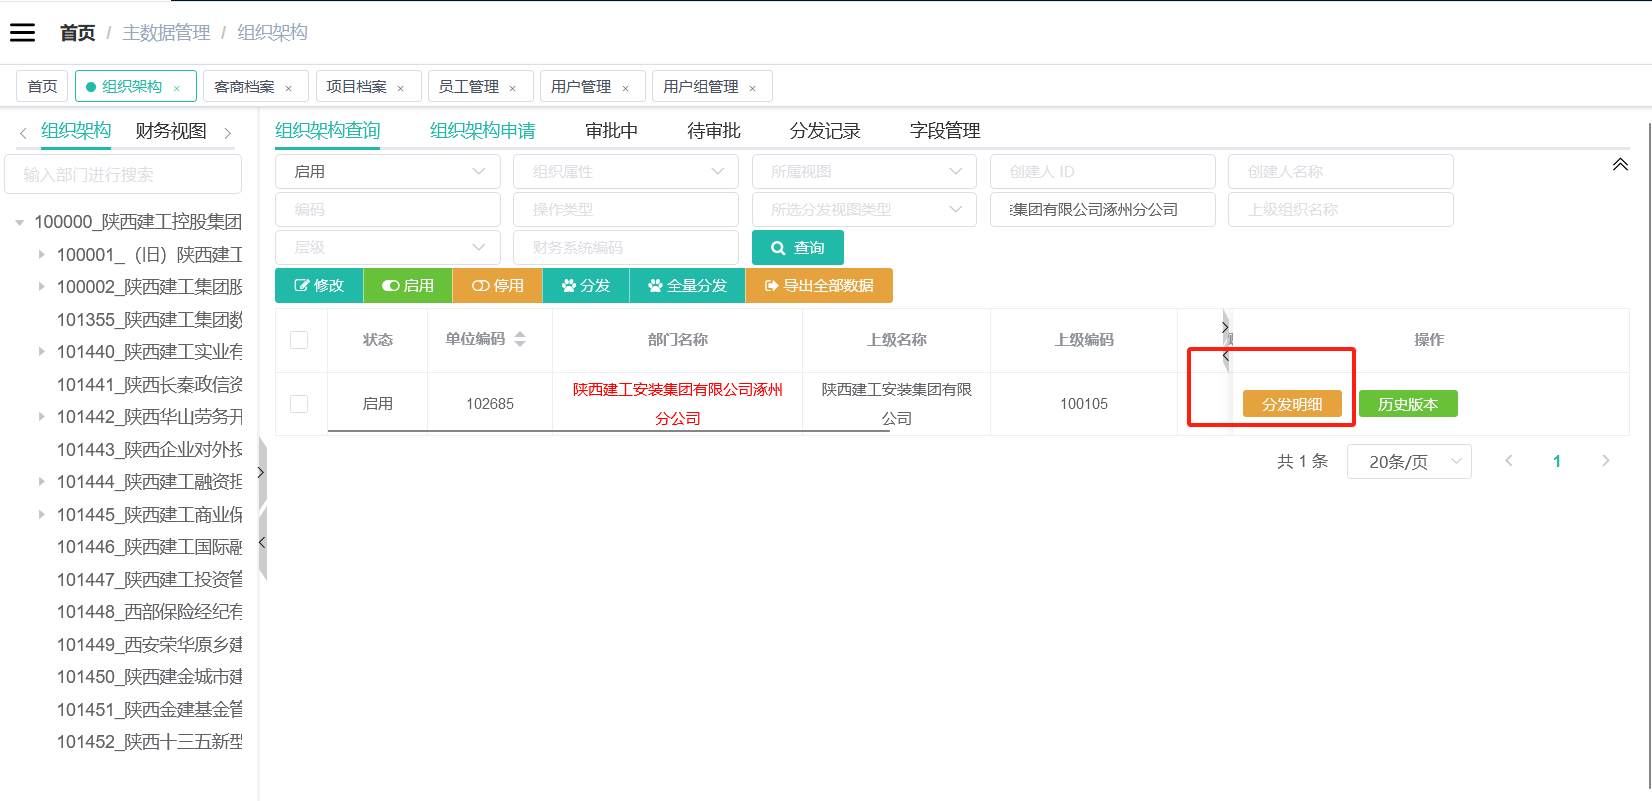This screenshot has width=1652, height=801.
Task: Switch to the 分发记录 tab
Action: coord(824,131)
